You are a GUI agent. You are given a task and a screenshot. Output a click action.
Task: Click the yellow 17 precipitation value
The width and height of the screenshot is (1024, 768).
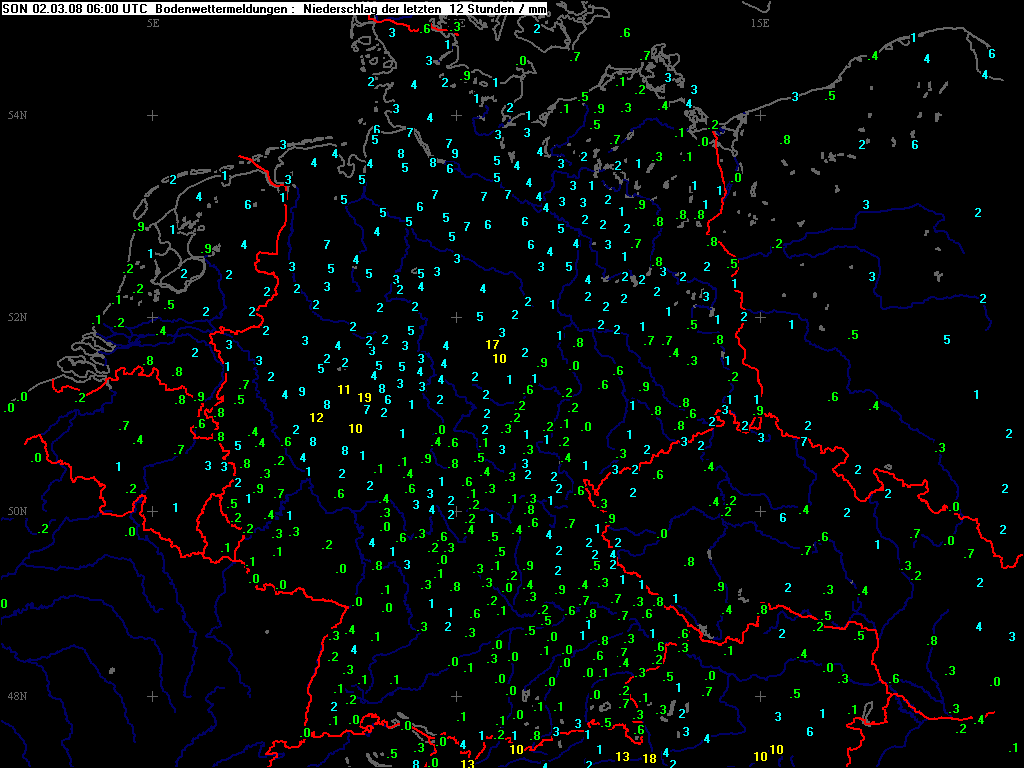coord(492,344)
